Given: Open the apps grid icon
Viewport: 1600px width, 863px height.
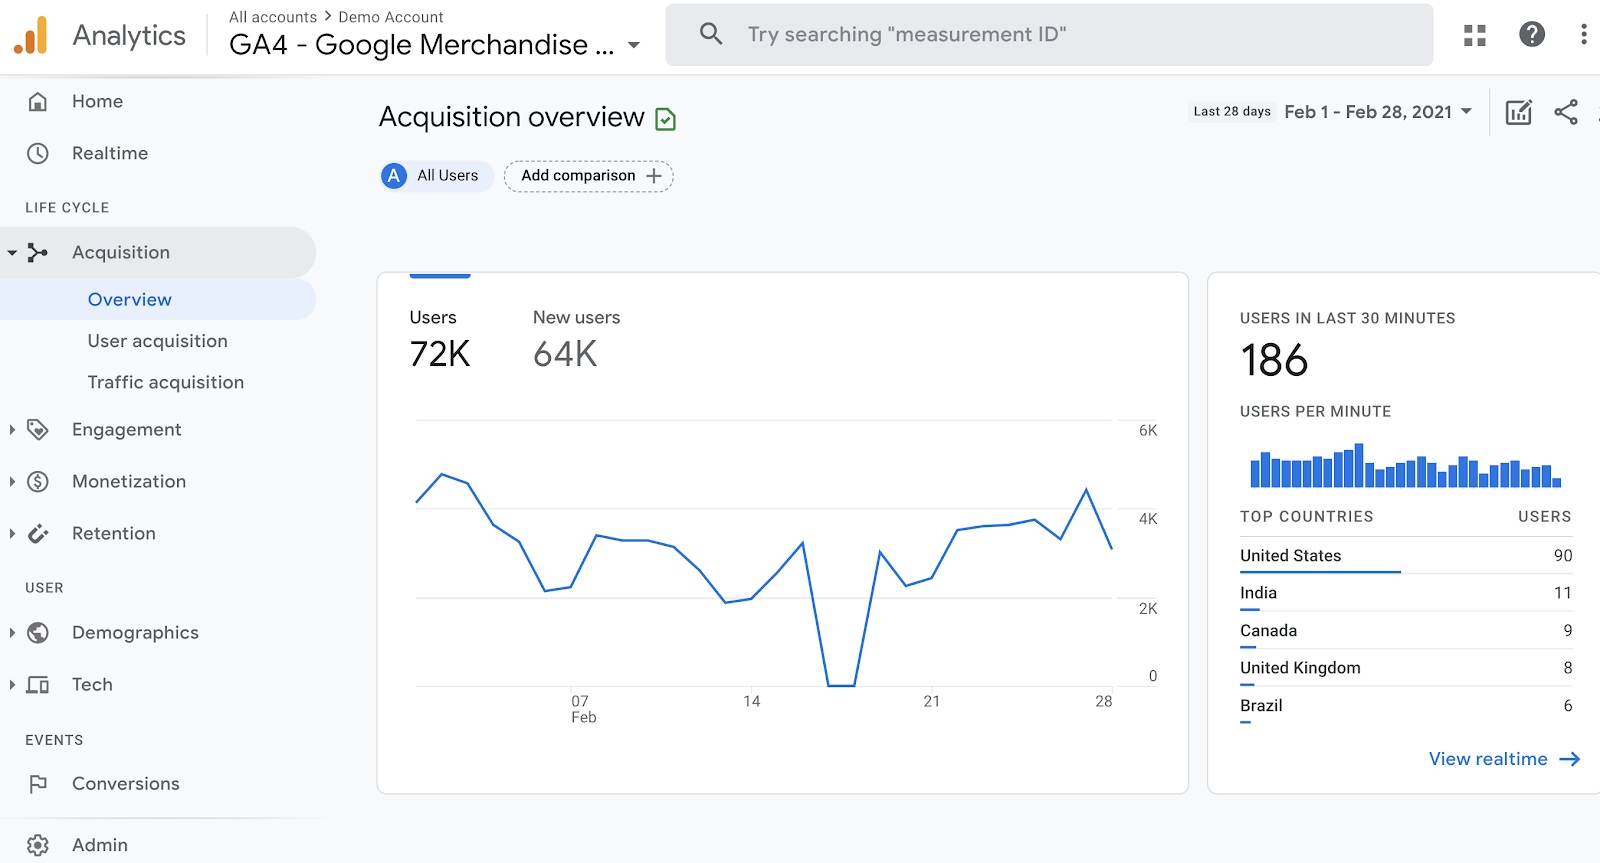Looking at the screenshot, I should tap(1474, 35).
